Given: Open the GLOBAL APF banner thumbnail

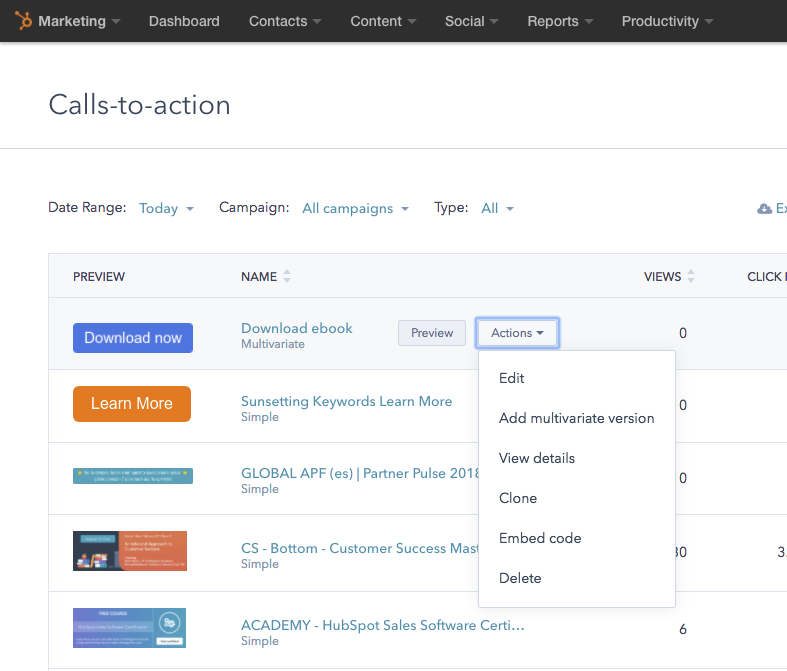Looking at the screenshot, I should [x=133, y=476].
